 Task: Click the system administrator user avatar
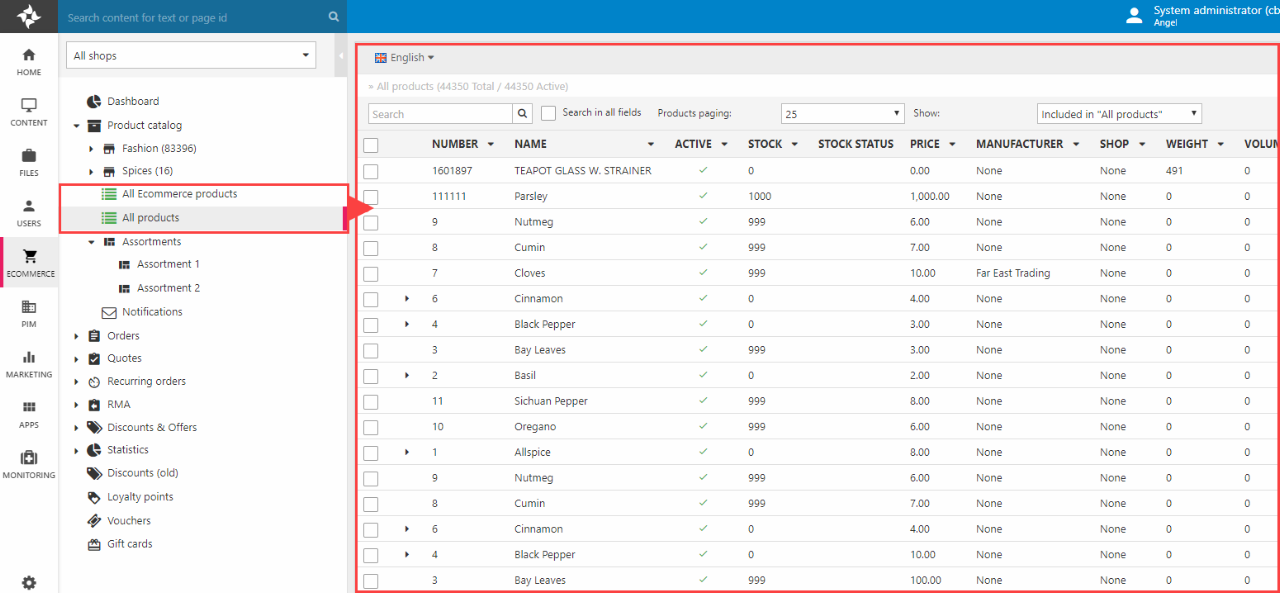(1134, 15)
